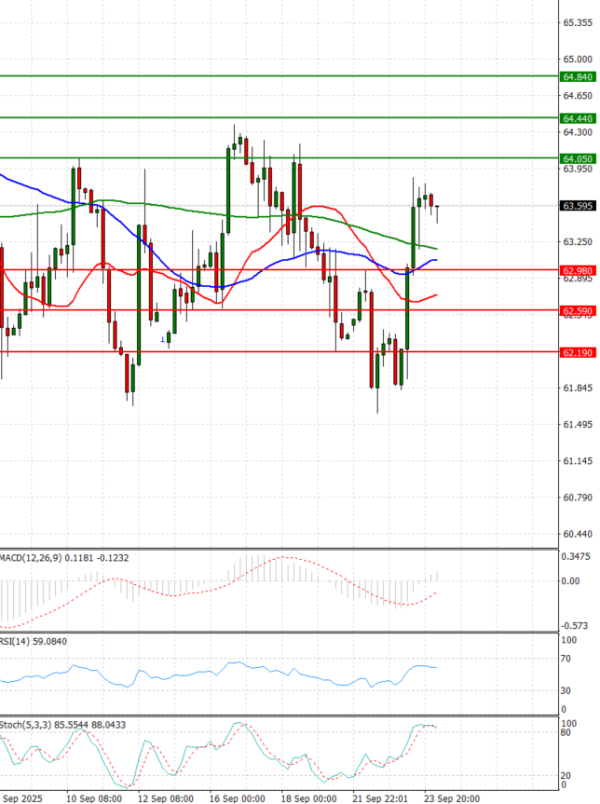The width and height of the screenshot is (600, 804).
Task: Click the 61.845 price axis value
Action: [578, 388]
